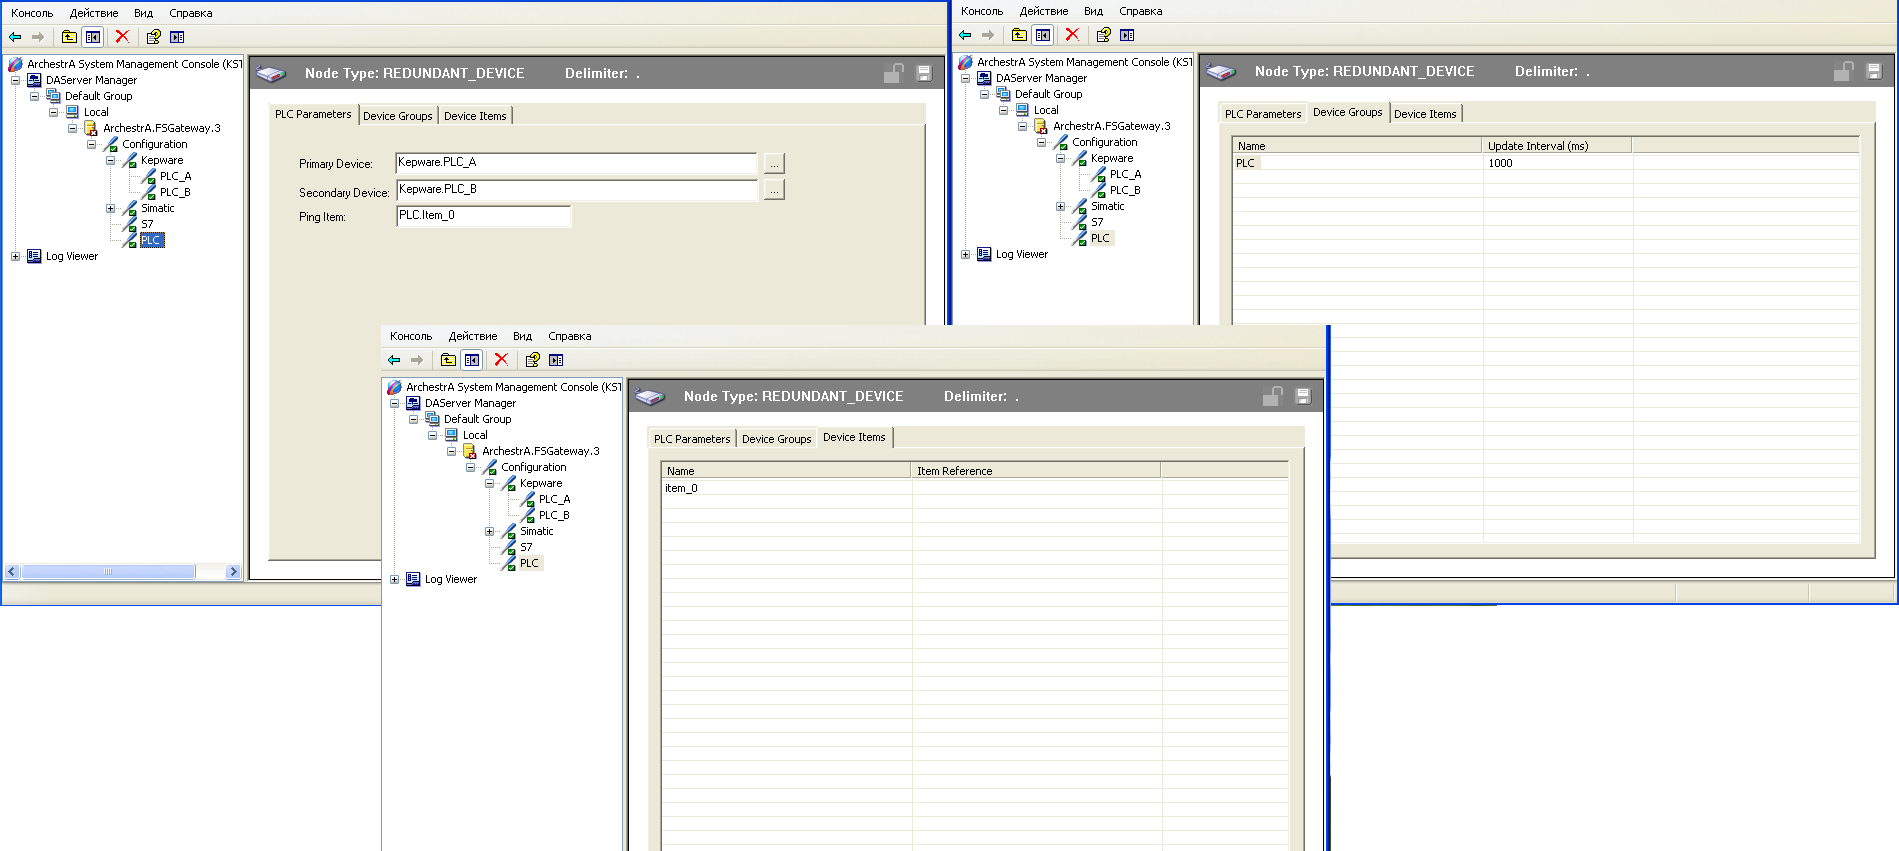
Task: Click right arrow of tree pane horizontal scrollbar
Action: [233, 572]
